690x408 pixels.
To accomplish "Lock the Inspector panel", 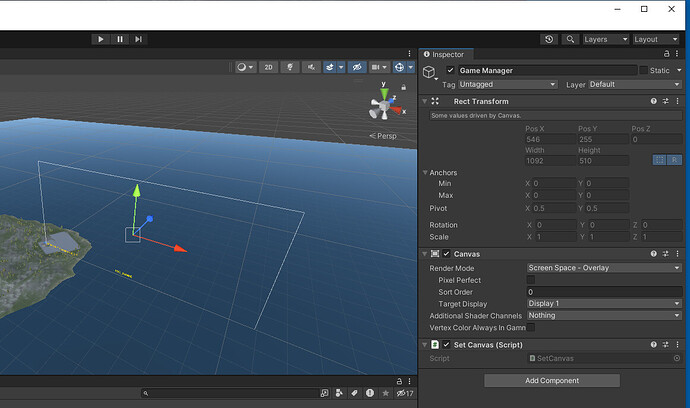I will coord(668,54).
